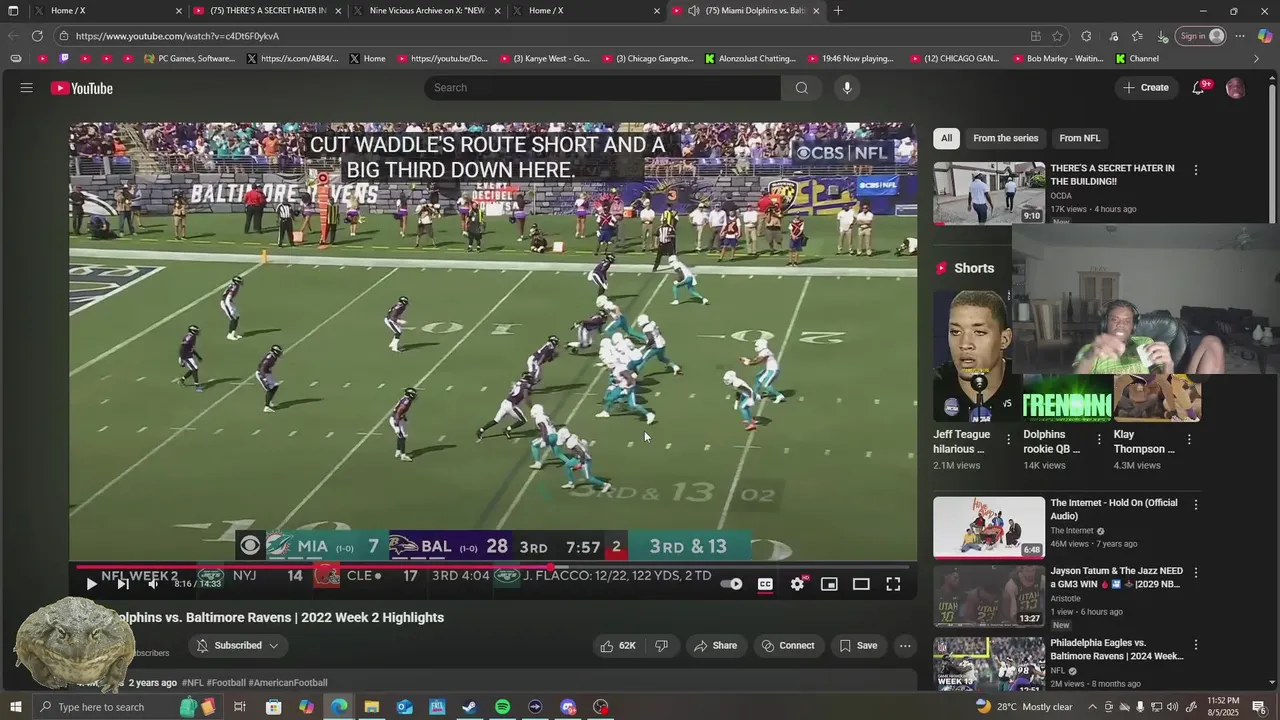The height and width of the screenshot is (720, 1280).
Task: Like the video with 62K likes
Action: [x=618, y=646]
